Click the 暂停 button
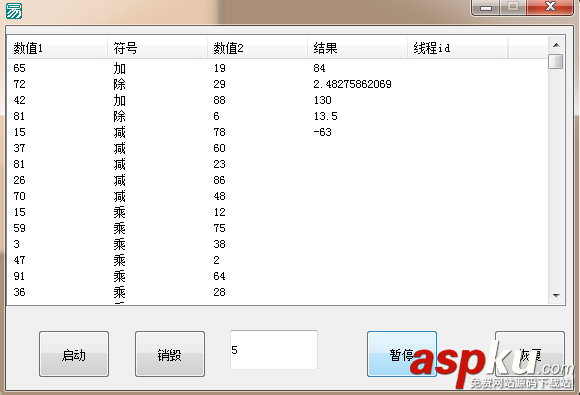This screenshot has width=580, height=395. 402,354
